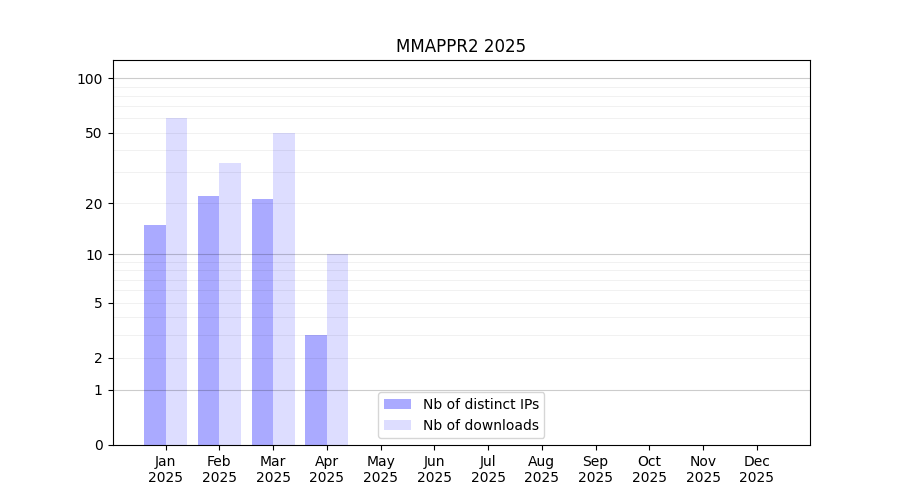Click the 0 tick on the y-axis
Image resolution: width=900 pixels, height=500 pixels.
pos(98,445)
